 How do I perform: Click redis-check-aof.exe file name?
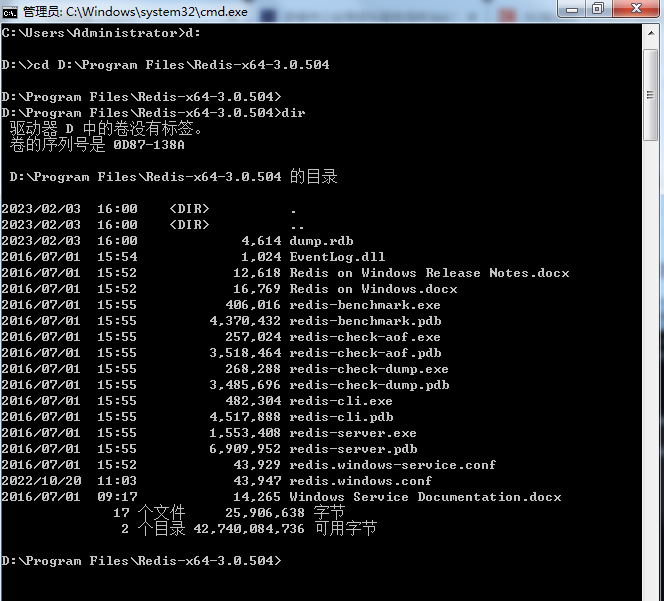pos(365,337)
